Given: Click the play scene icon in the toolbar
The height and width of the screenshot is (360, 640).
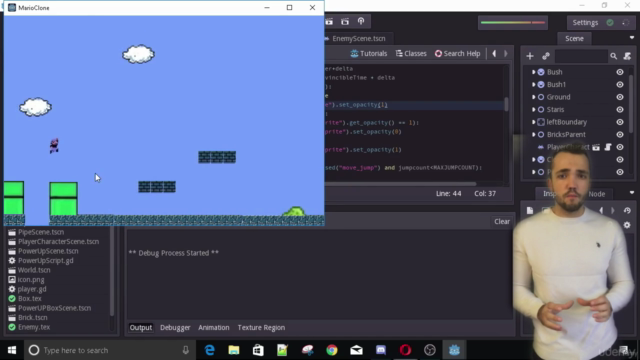Looking at the screenshot, I should point(329,22).
